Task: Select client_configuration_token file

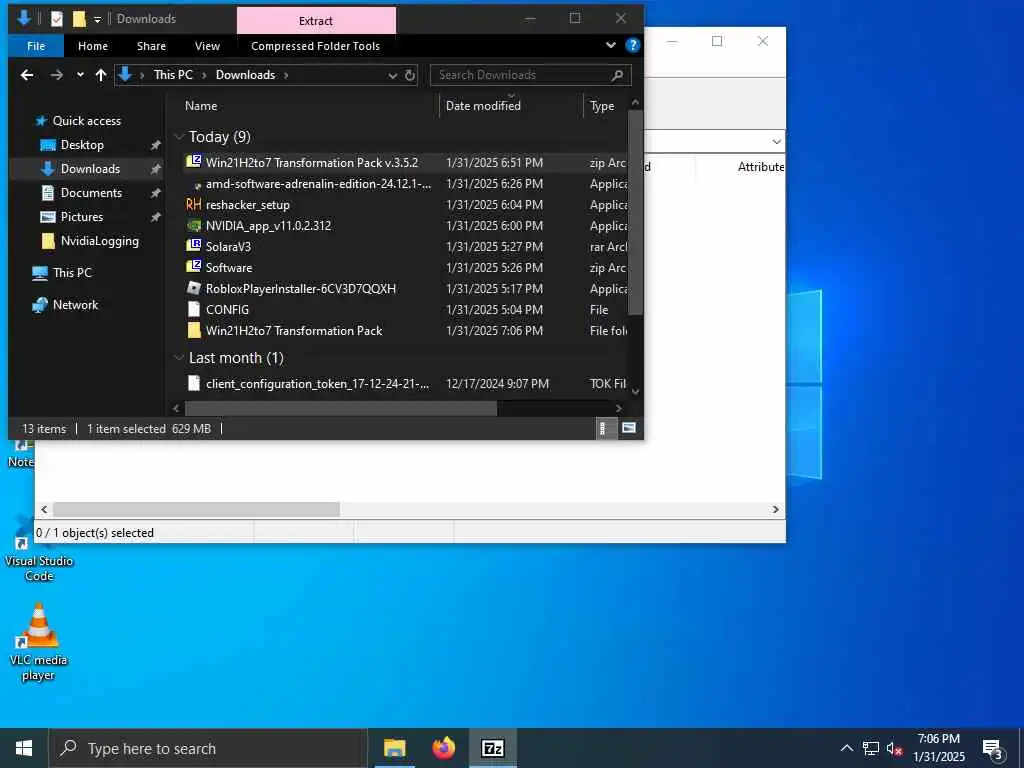Action: (318, 384)
